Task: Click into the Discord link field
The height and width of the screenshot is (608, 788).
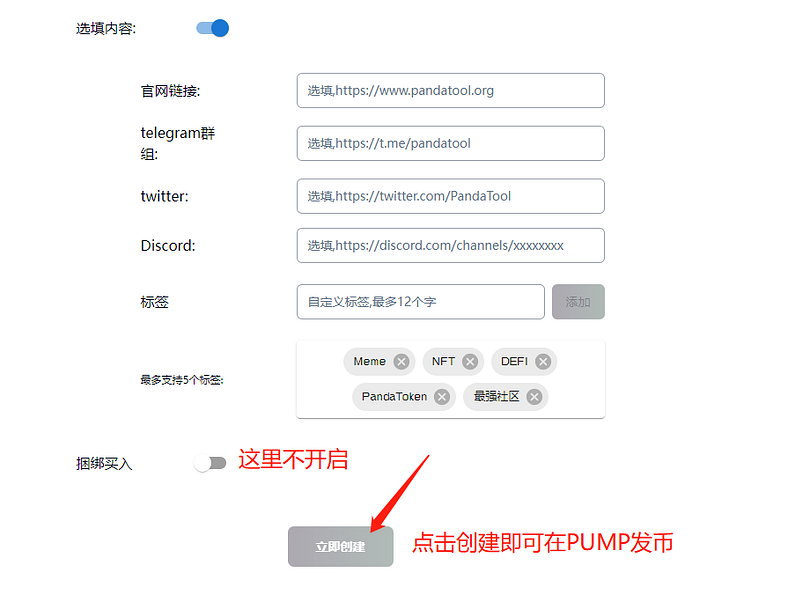Action: click(450, 245)
